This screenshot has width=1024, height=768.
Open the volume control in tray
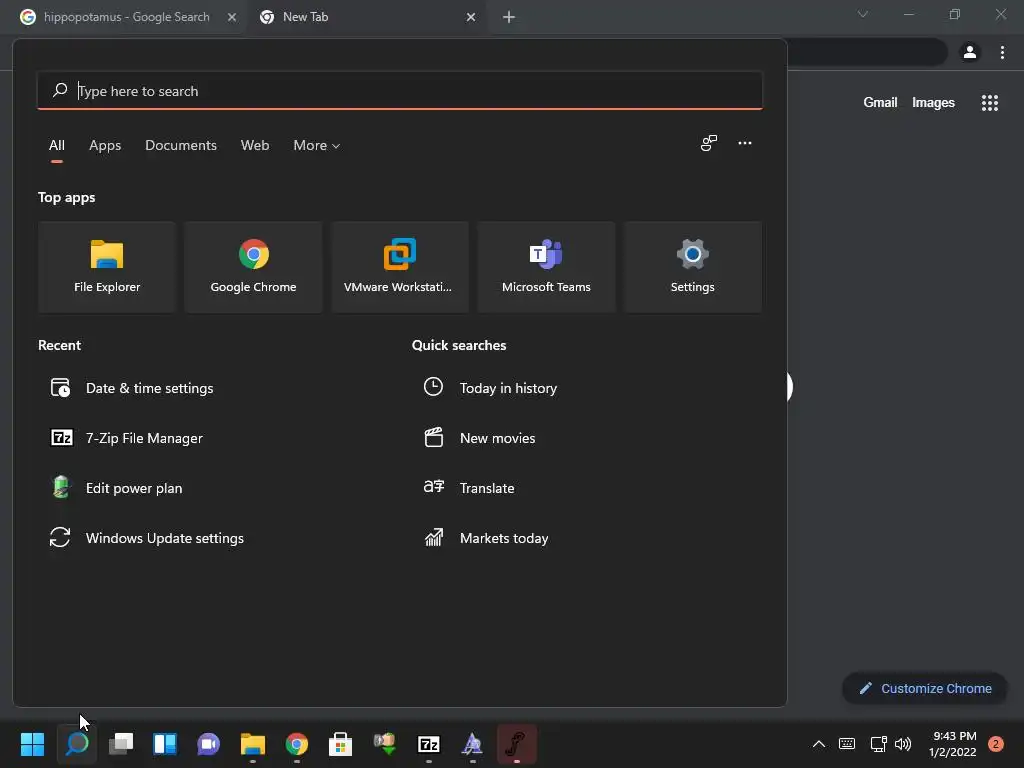(x=903, y=744)
